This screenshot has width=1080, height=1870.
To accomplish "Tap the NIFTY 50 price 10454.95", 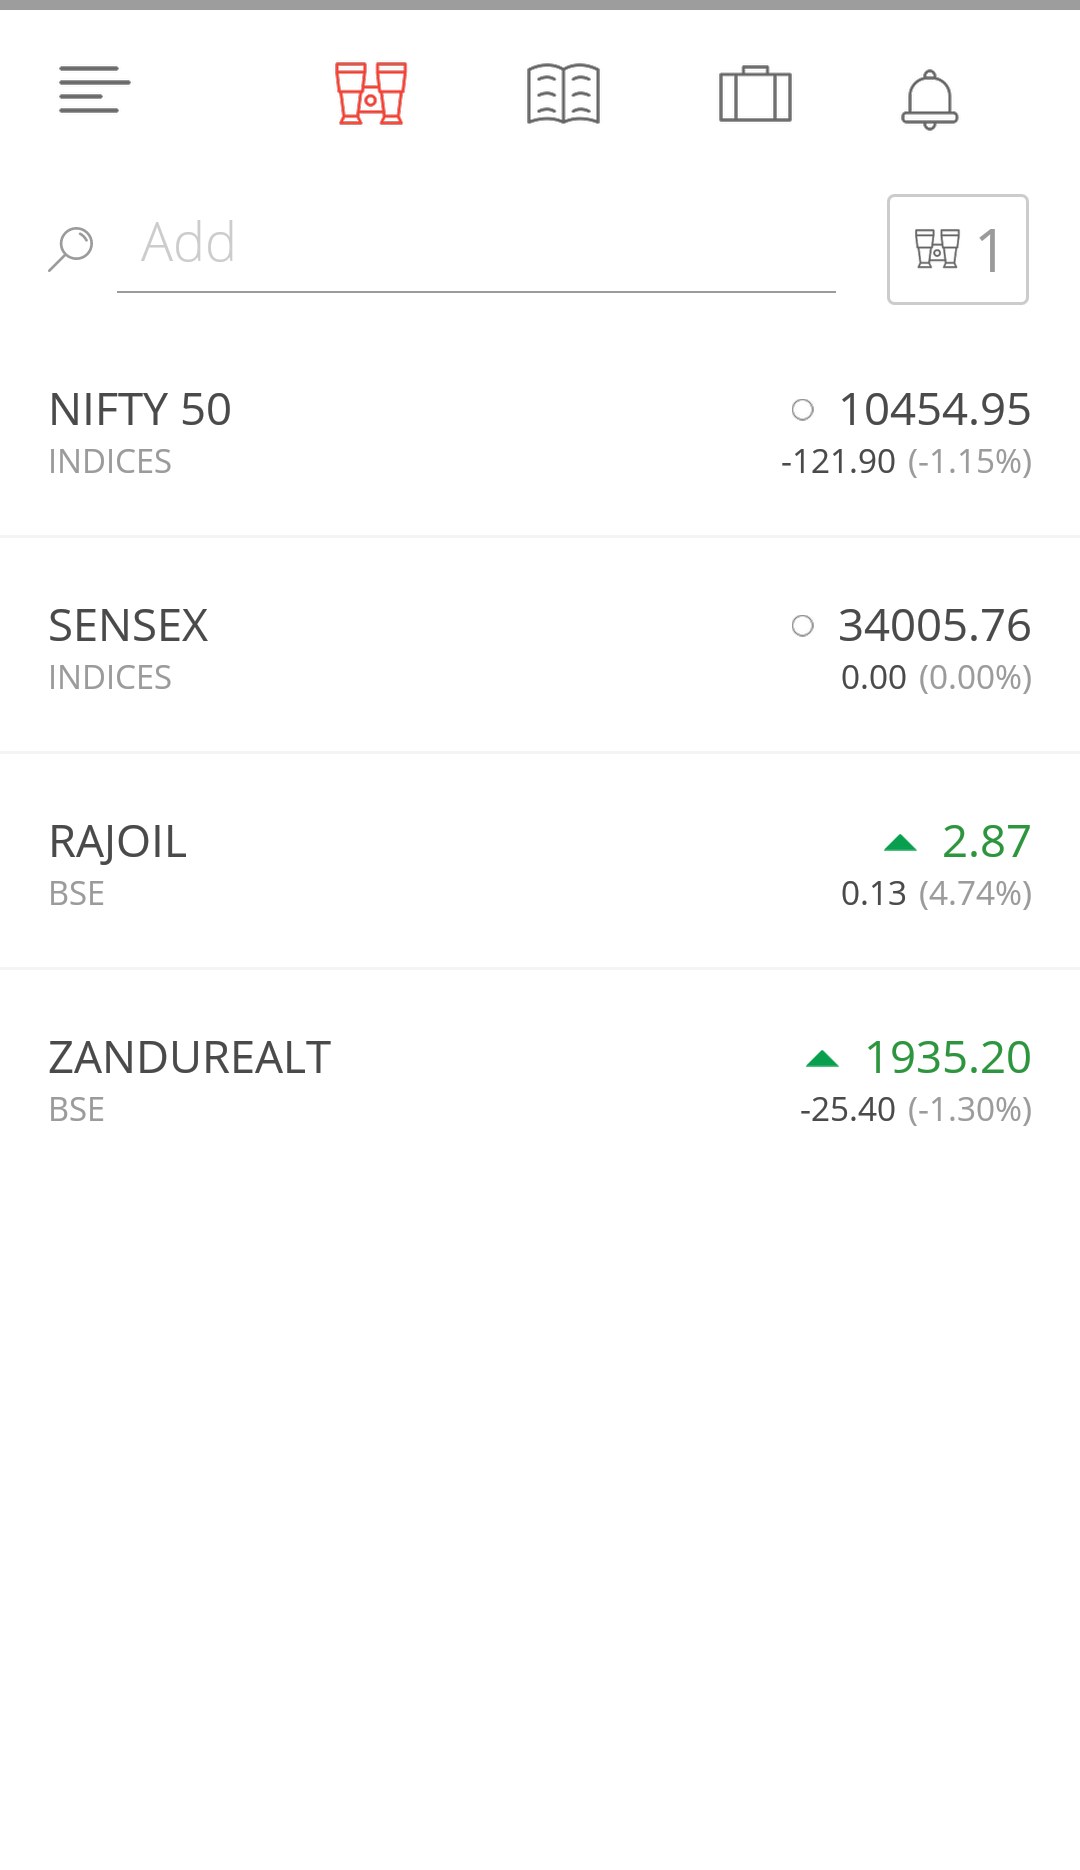I will [x=934, y=409].
